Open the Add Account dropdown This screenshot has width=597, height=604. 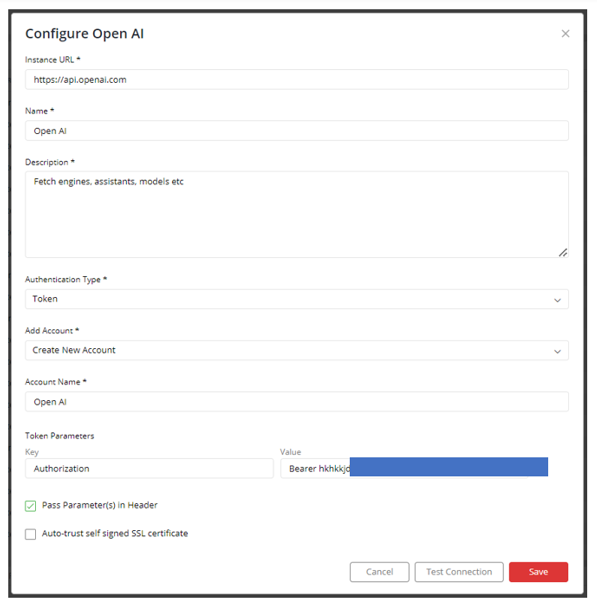[297, 350]
